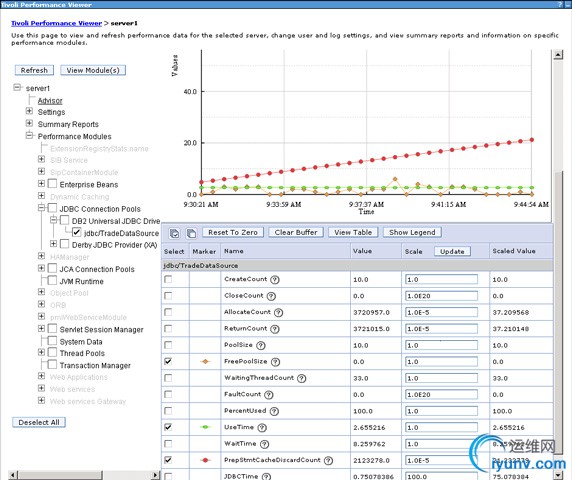
Task: Expand the Settings node
Action: (29, 111)
